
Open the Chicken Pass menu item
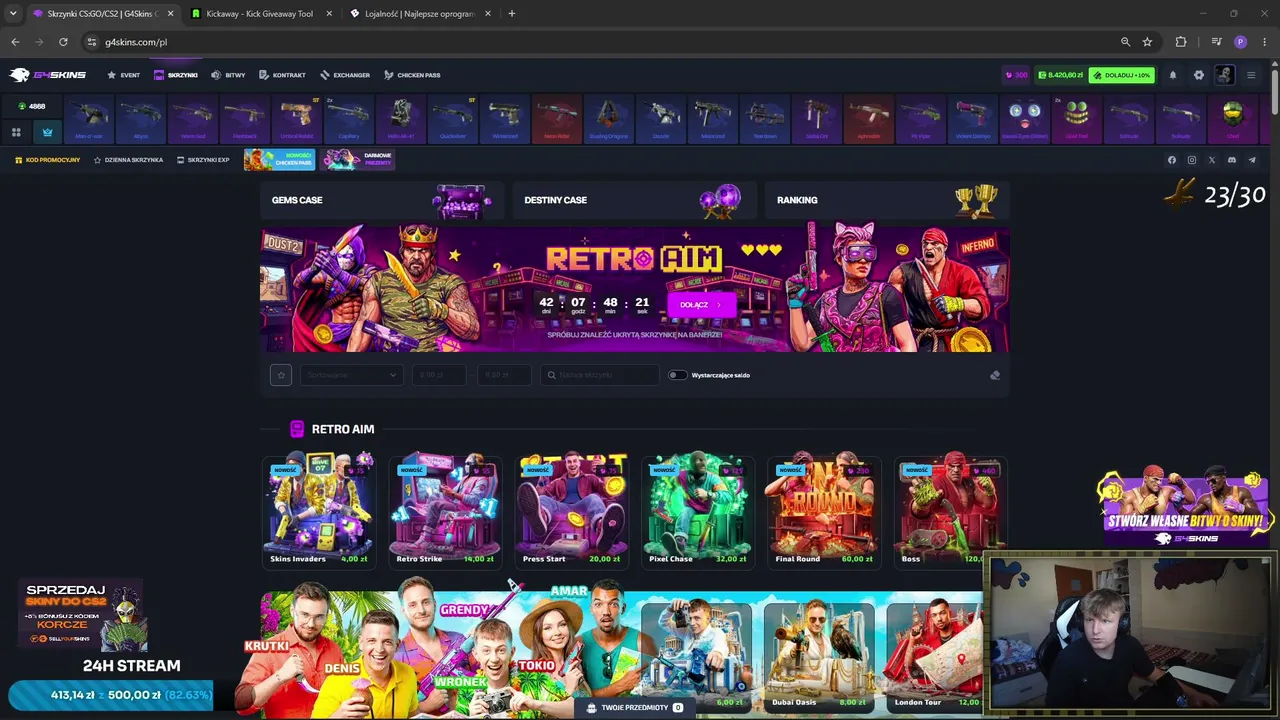(x=412, y=75)
